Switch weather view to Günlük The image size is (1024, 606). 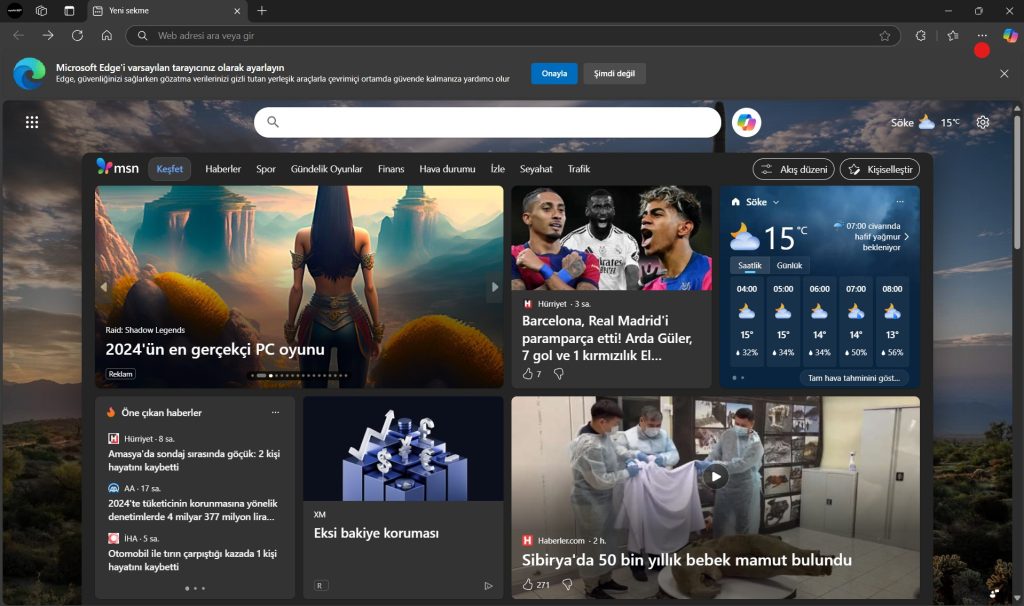click(x=789, y=265)
